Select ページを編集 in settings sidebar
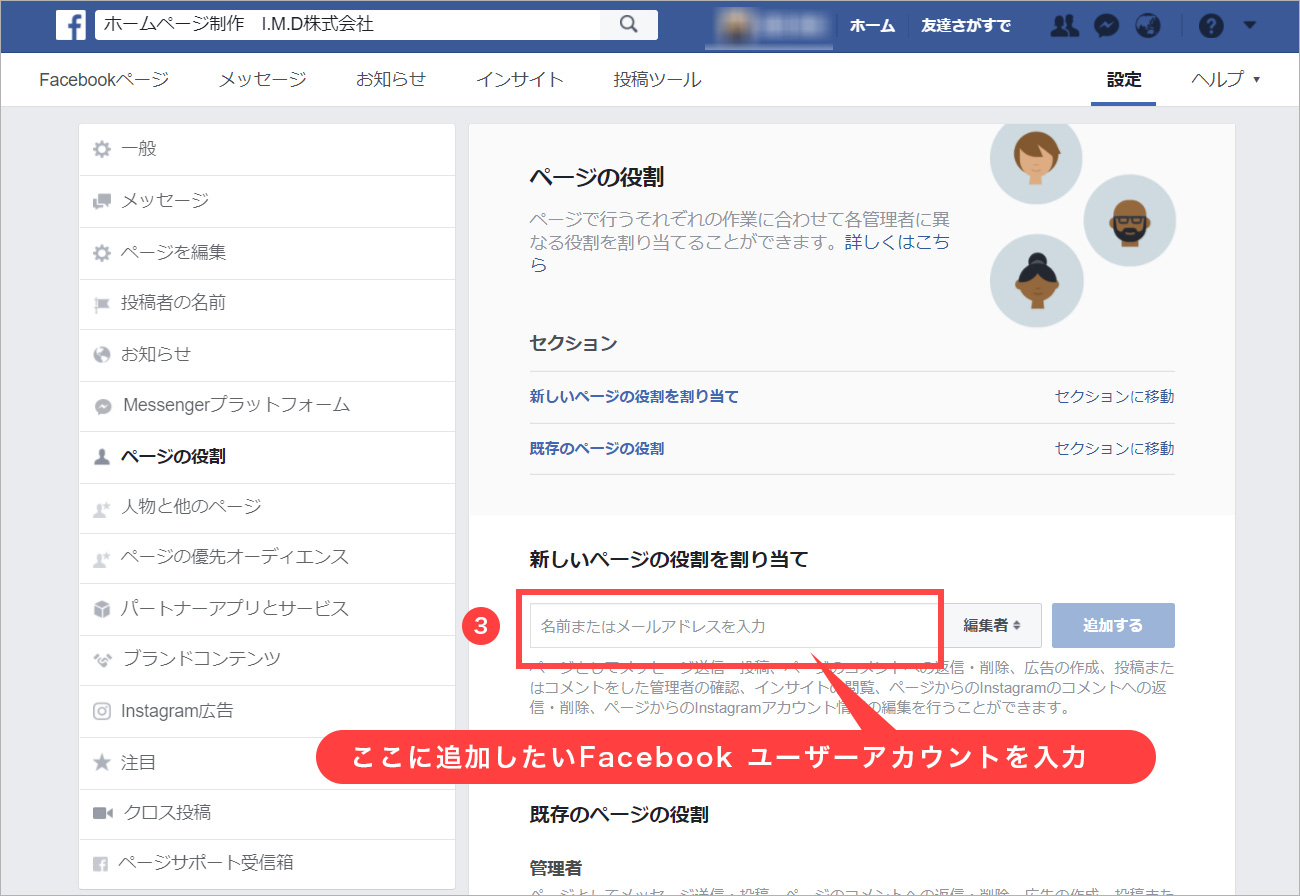1300x896 pixels. 267,253
